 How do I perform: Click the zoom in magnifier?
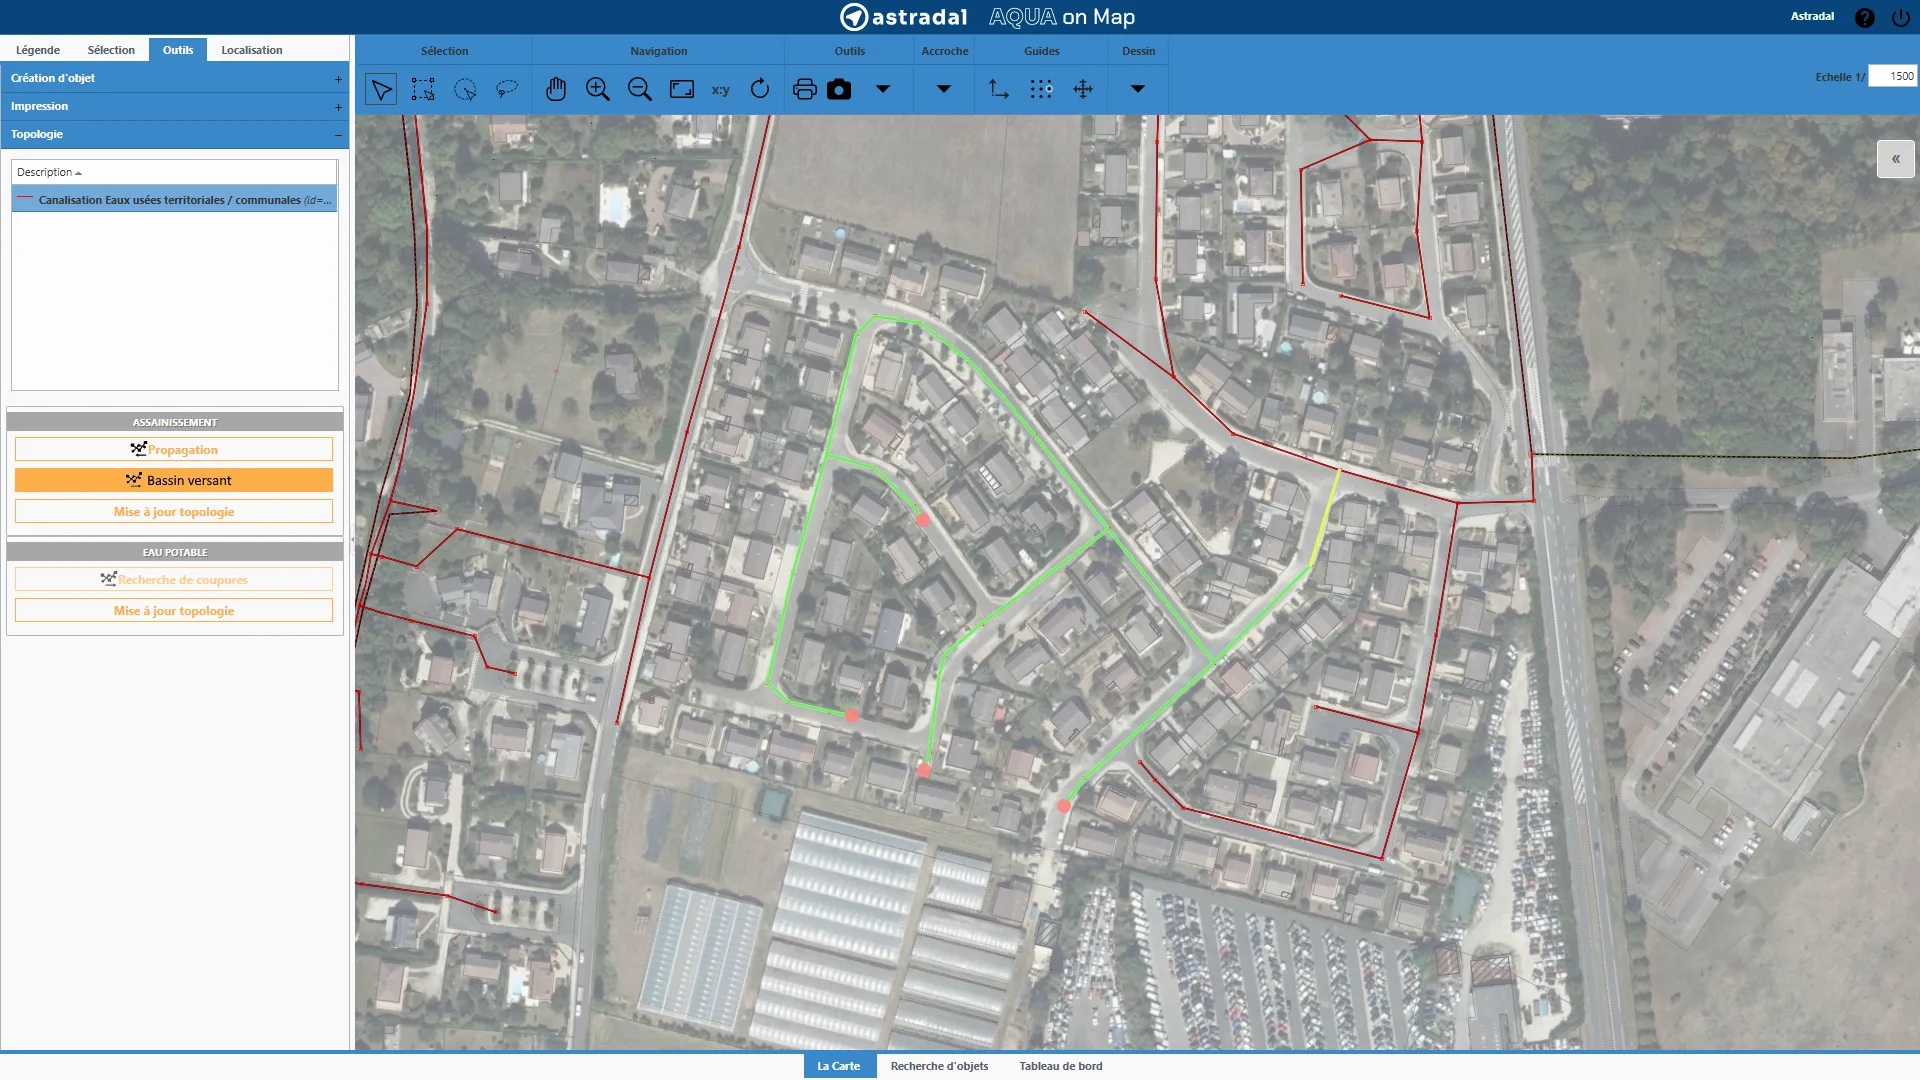[x=598, y=89]
